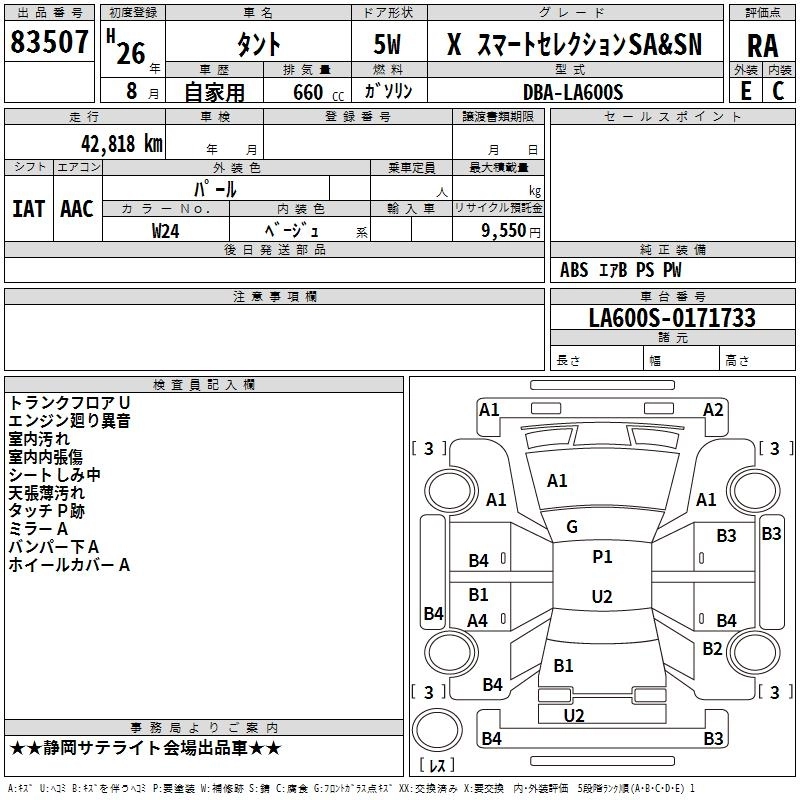This screenshot has width=800, height=800.
Task: Click the damage code legend line
Action: (x=352, y=789)
